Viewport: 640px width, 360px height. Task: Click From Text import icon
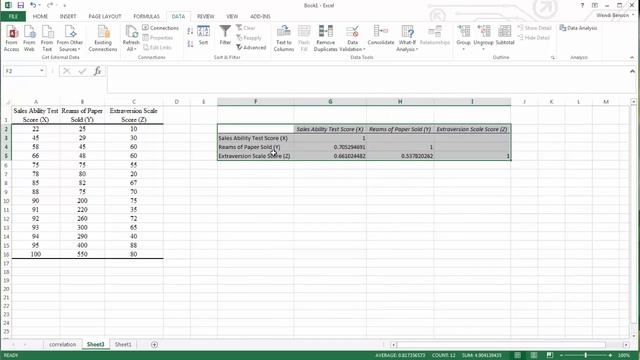point(47,38)
